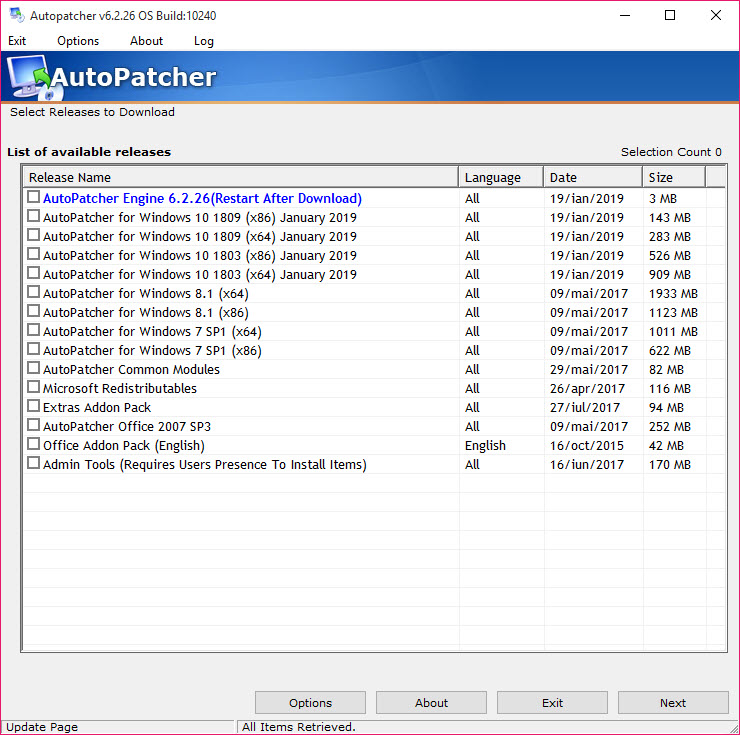
Task: Click the Exit button at the bottom
Action: tap(552, 702)
